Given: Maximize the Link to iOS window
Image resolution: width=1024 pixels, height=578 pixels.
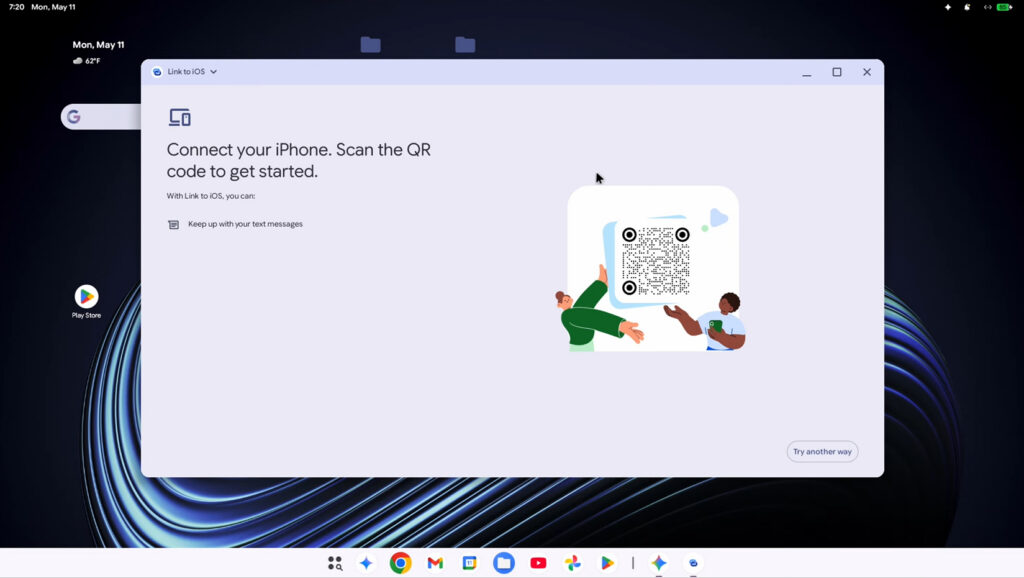Looking at the screenshot, I should 837,72.
